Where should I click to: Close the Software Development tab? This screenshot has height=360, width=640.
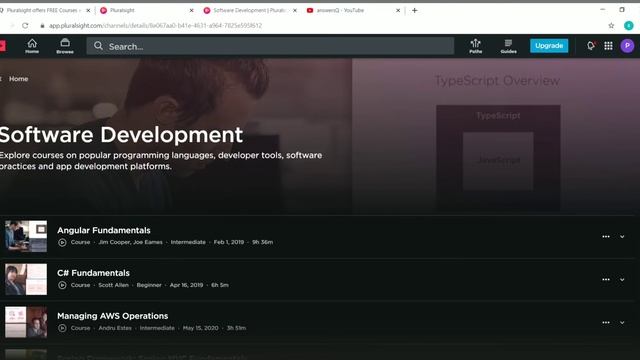pos(295,10)
